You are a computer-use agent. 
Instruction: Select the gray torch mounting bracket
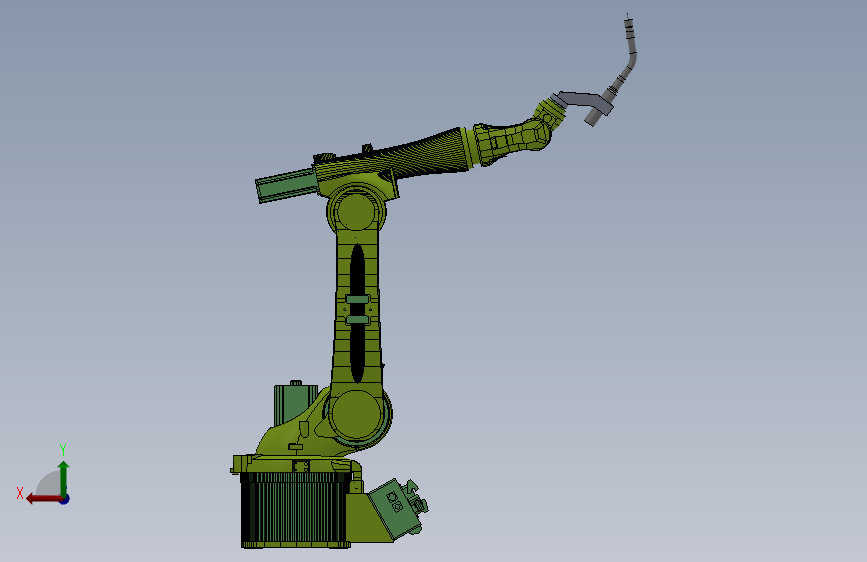point(584,103)
